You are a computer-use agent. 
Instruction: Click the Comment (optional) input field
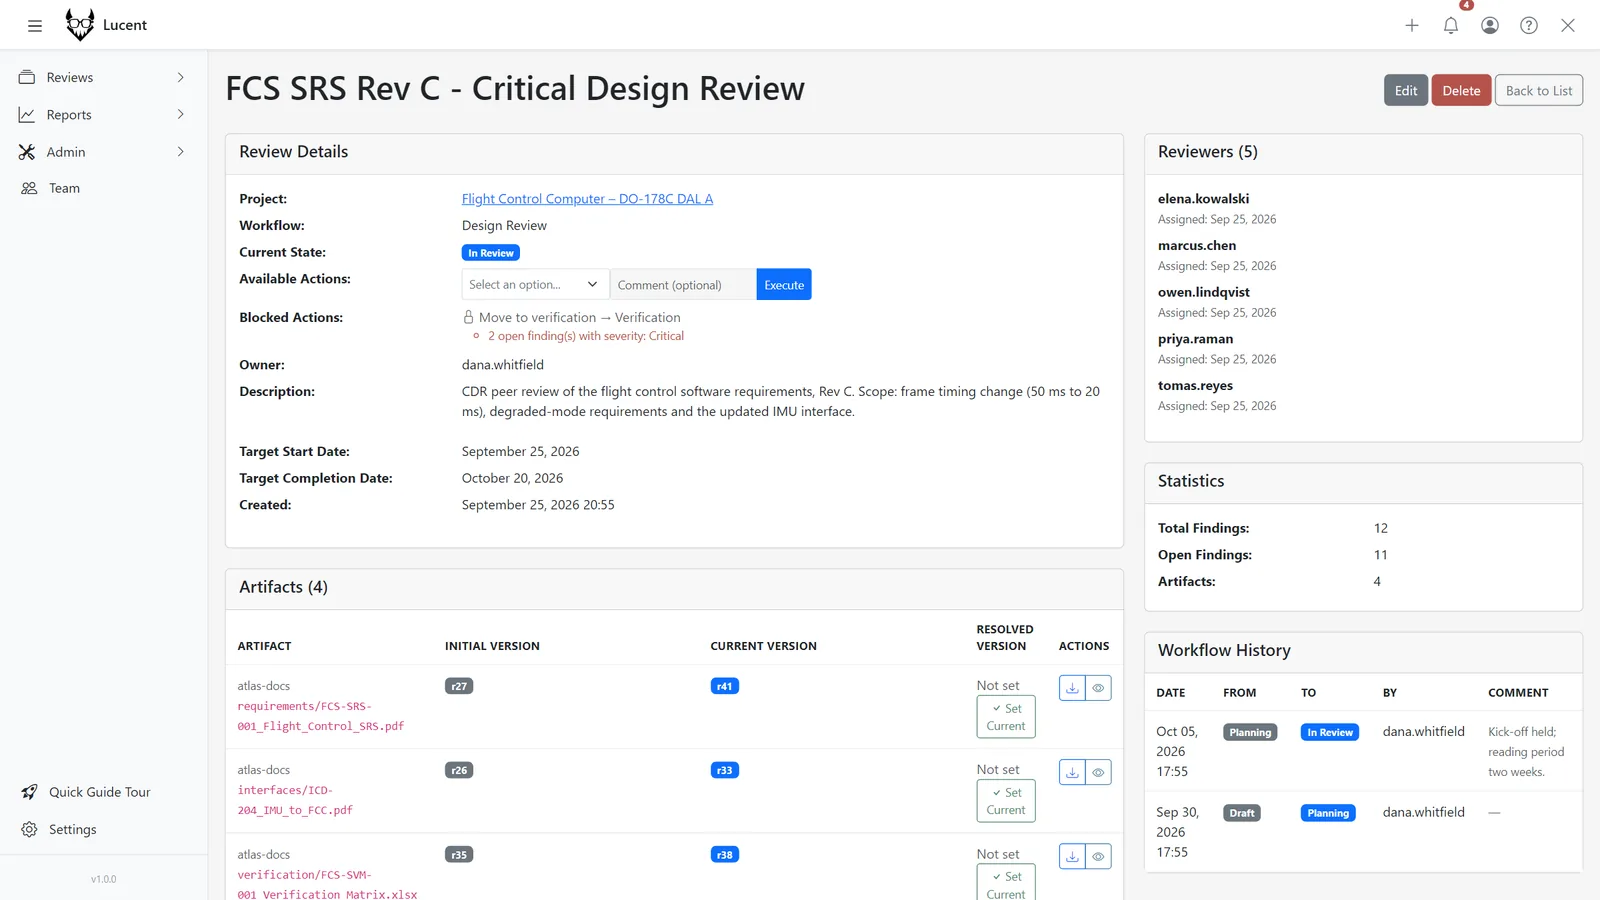pos(683,285)
